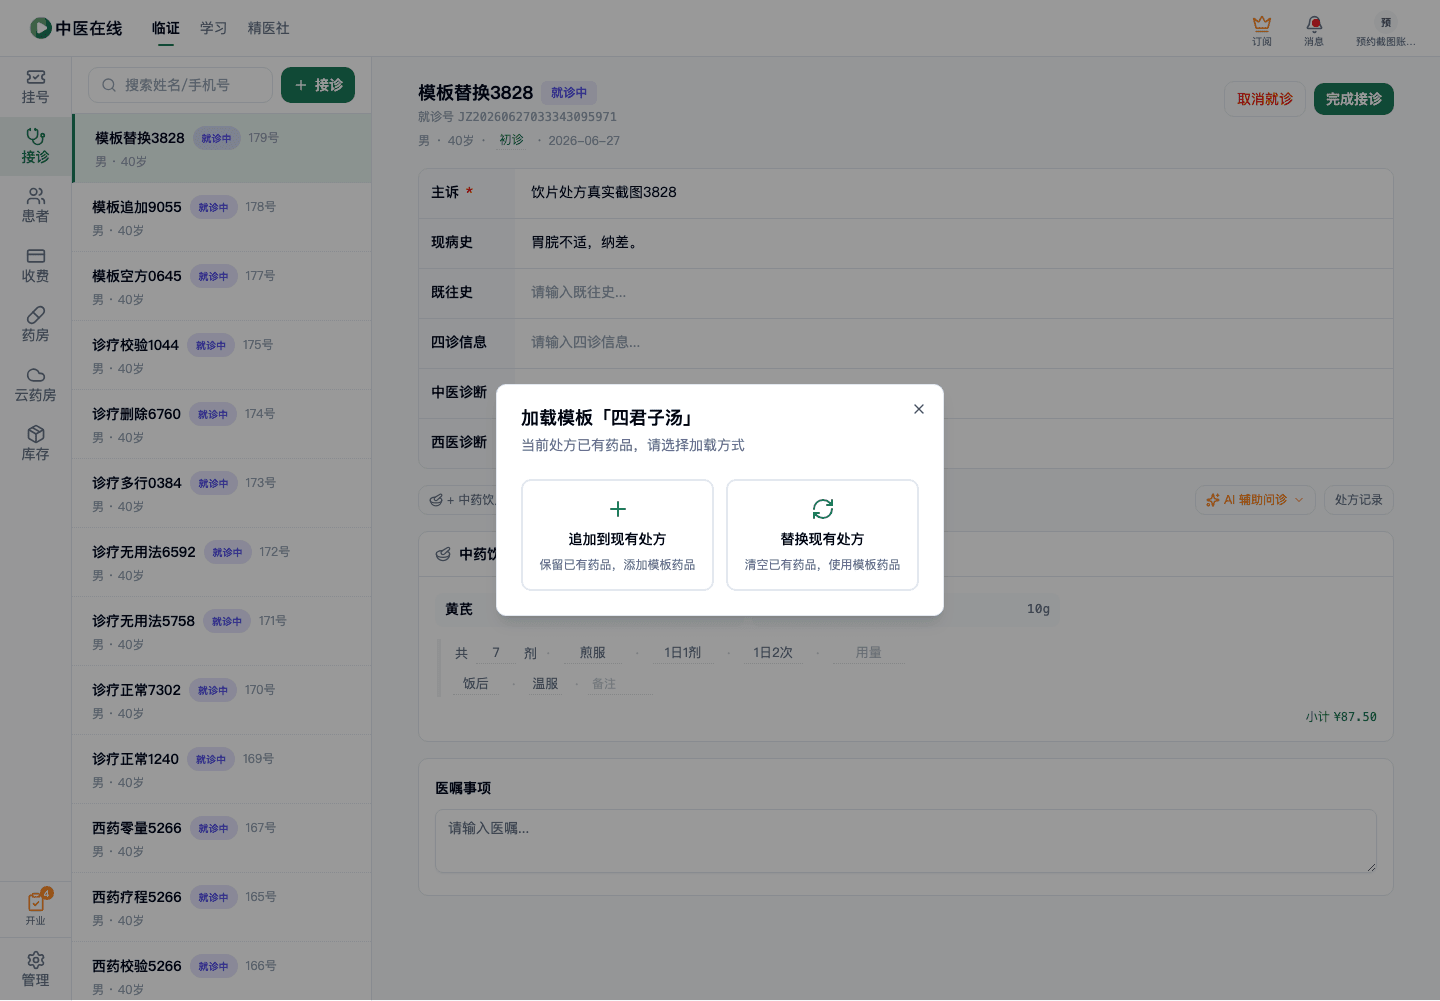Click the 备注 field
This screenshot has height=1001, width=1440.
(620, 684)
